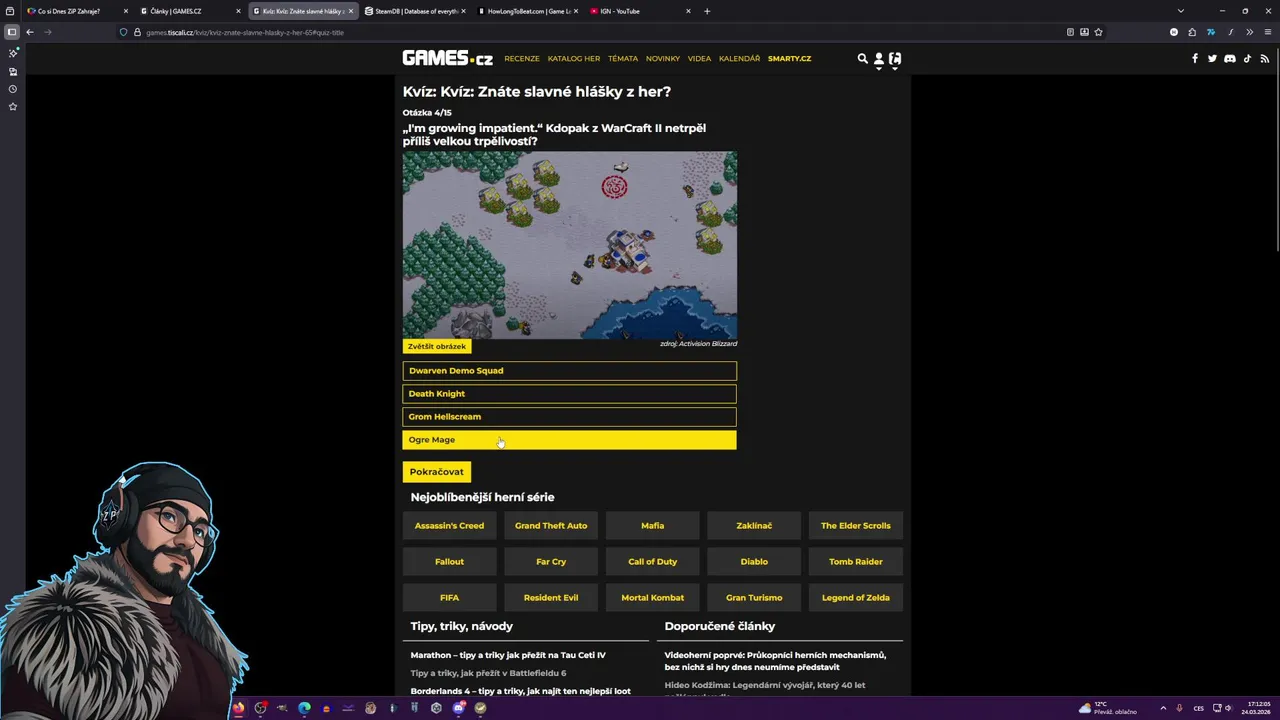Open the VIDEA menu item

click(x=699, y=59)
